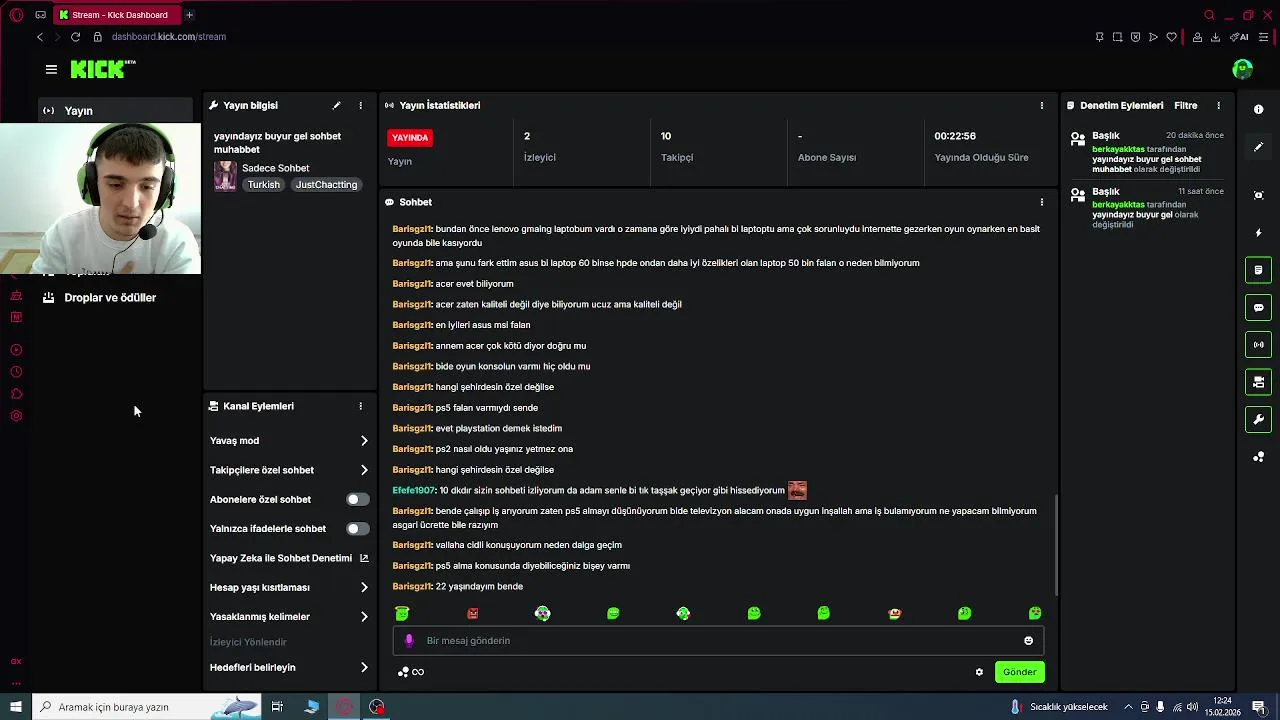Edit stream info with the pencil icon
The width and height of the screenshot is (1280, 720).
(x=336, y=105)
